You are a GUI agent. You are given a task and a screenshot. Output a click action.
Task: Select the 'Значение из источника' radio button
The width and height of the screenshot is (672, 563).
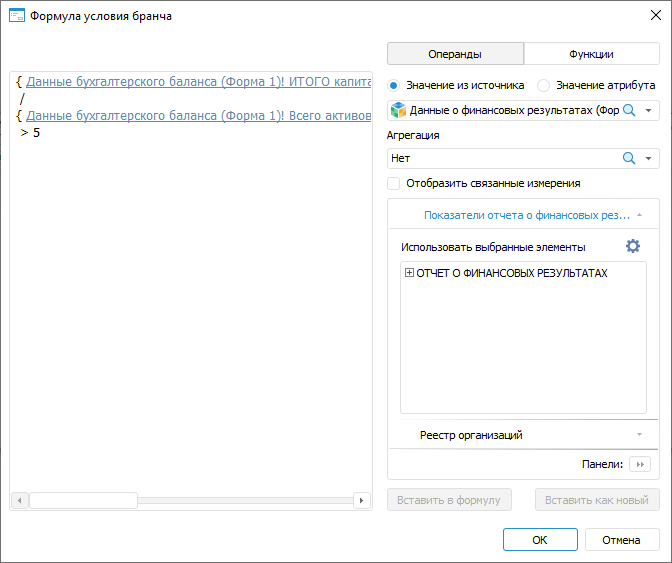(393, 85)
